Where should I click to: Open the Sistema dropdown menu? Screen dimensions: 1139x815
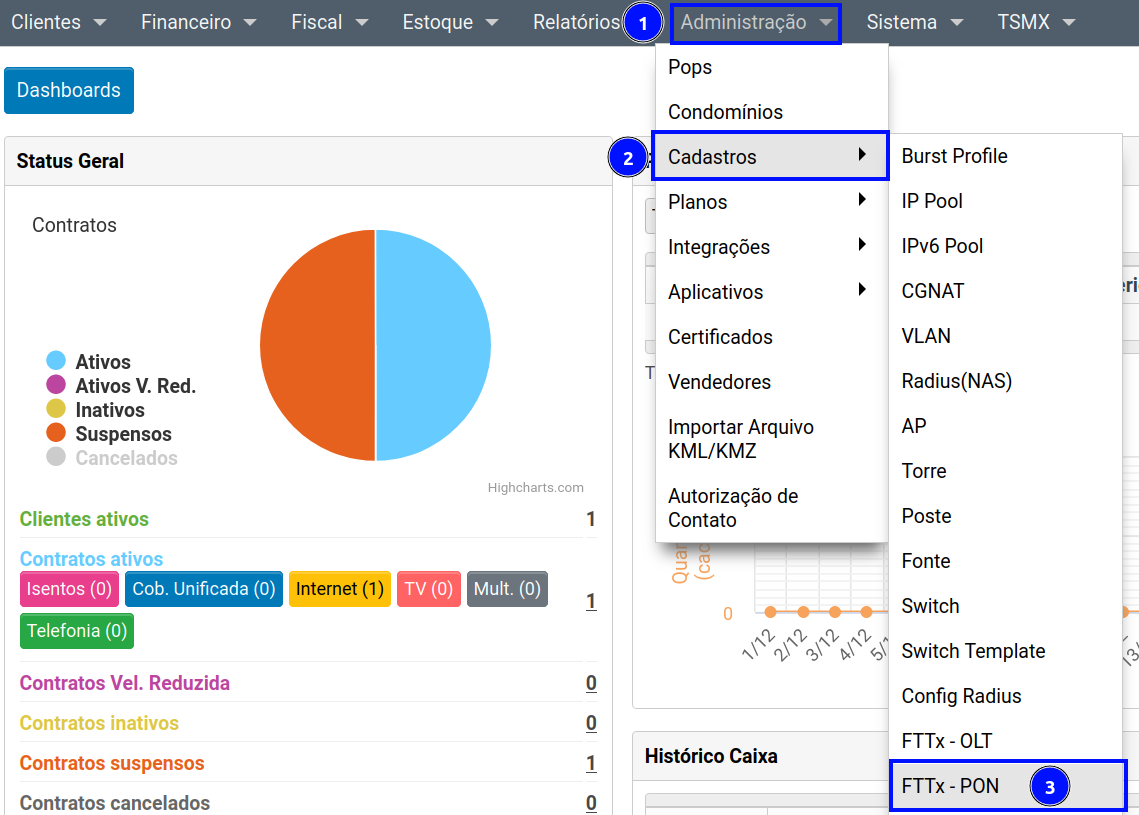pyautogui.click(x=914, y=22)
